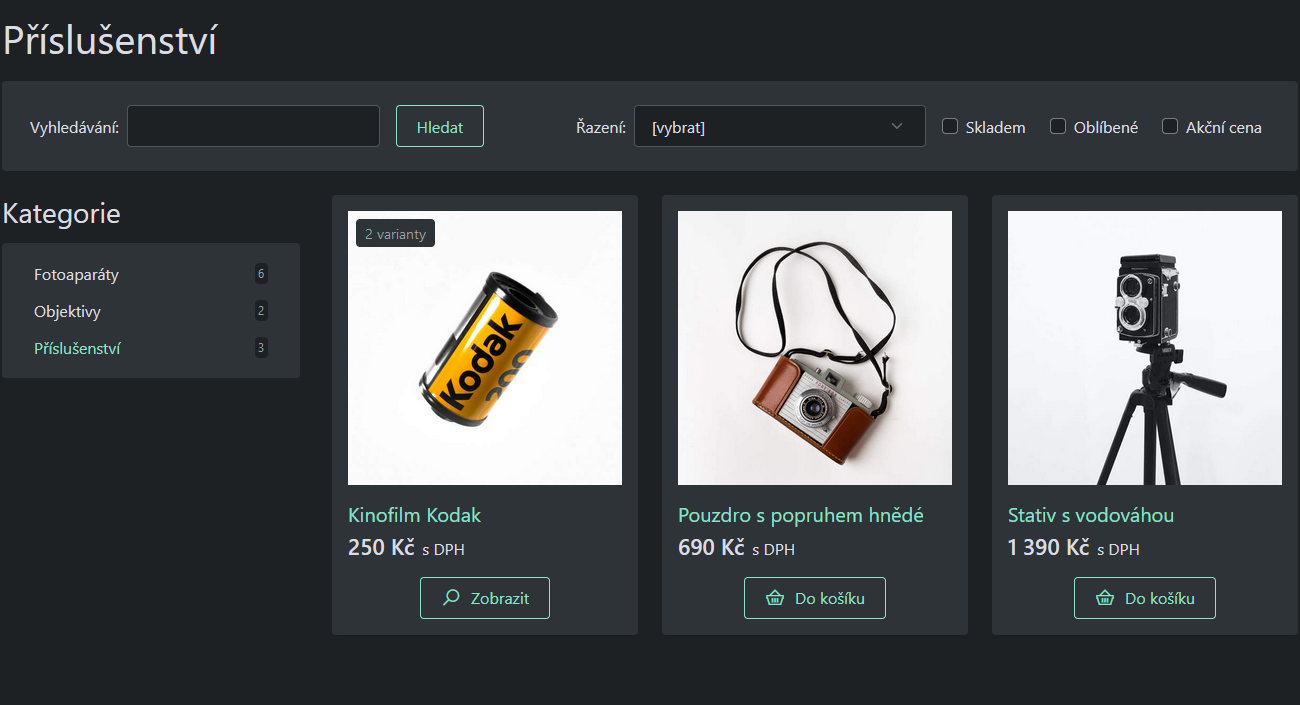
Task: Check the Akční cena filter
Action: (x=1170, y=126)
